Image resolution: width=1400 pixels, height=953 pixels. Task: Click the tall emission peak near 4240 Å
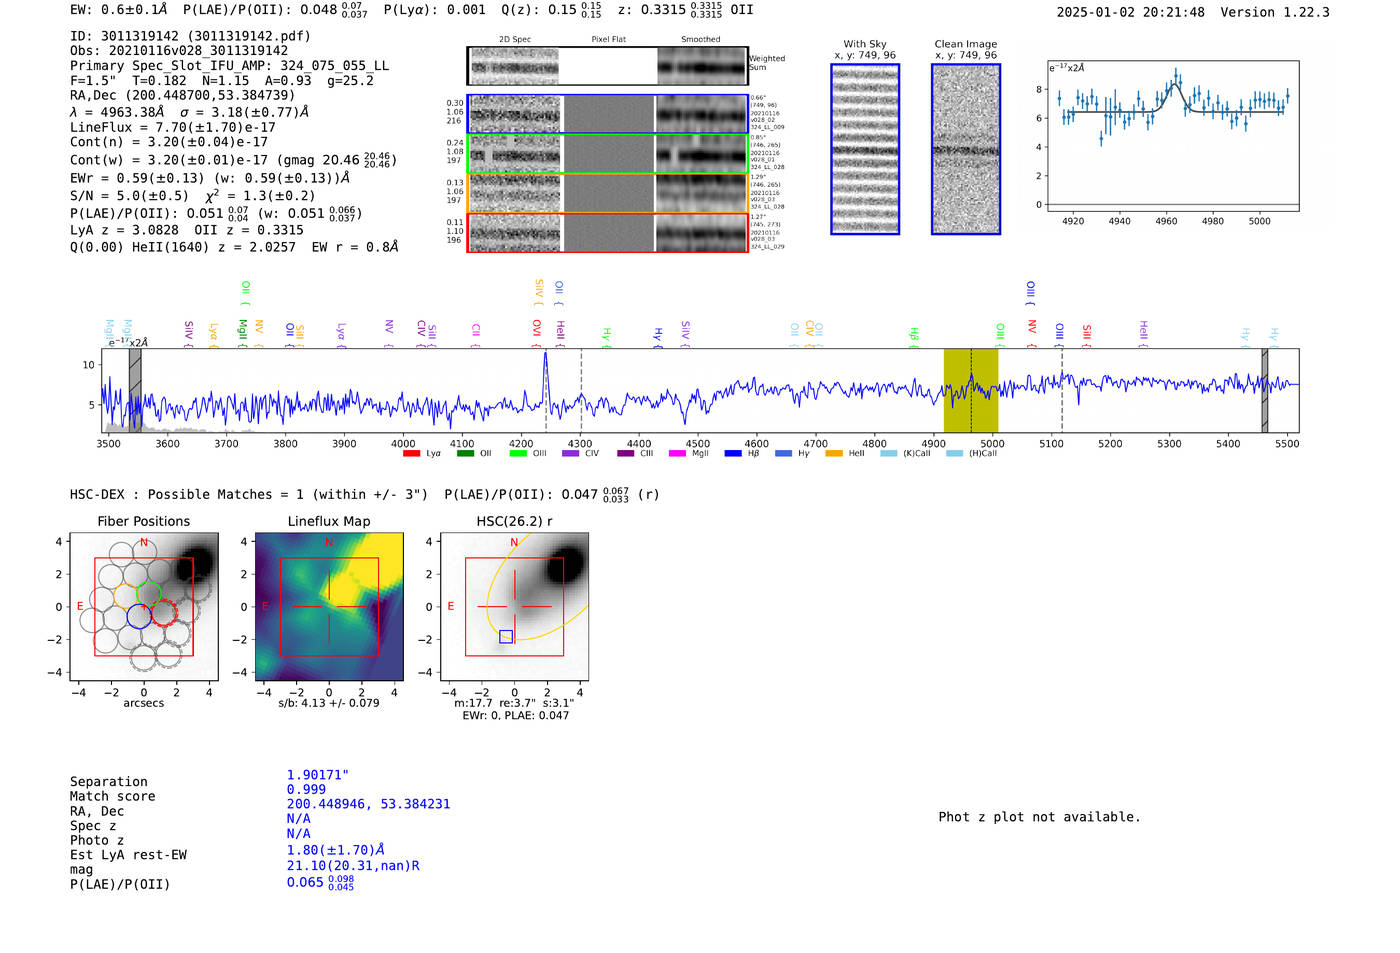pos(545,378)
